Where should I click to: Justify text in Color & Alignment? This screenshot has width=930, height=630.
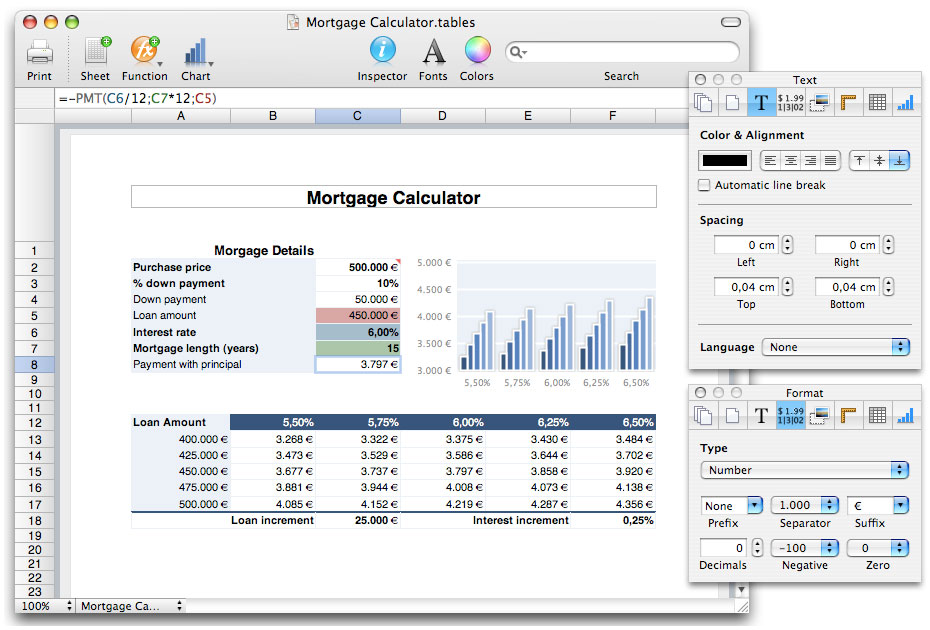(830, 160)
